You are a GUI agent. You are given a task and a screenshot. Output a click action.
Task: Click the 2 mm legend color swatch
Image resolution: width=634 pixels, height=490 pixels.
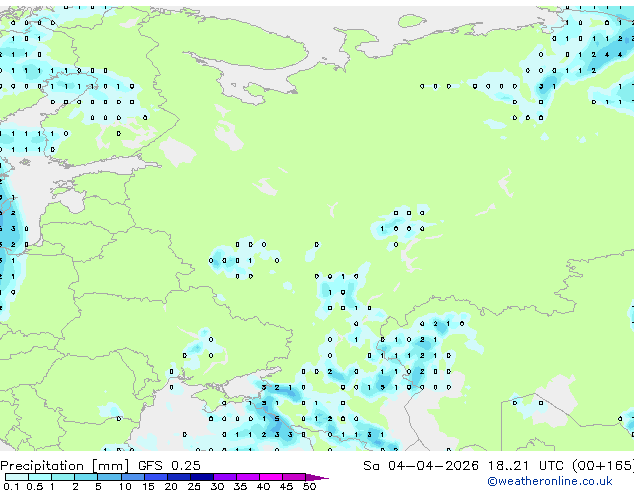(86, 477)
